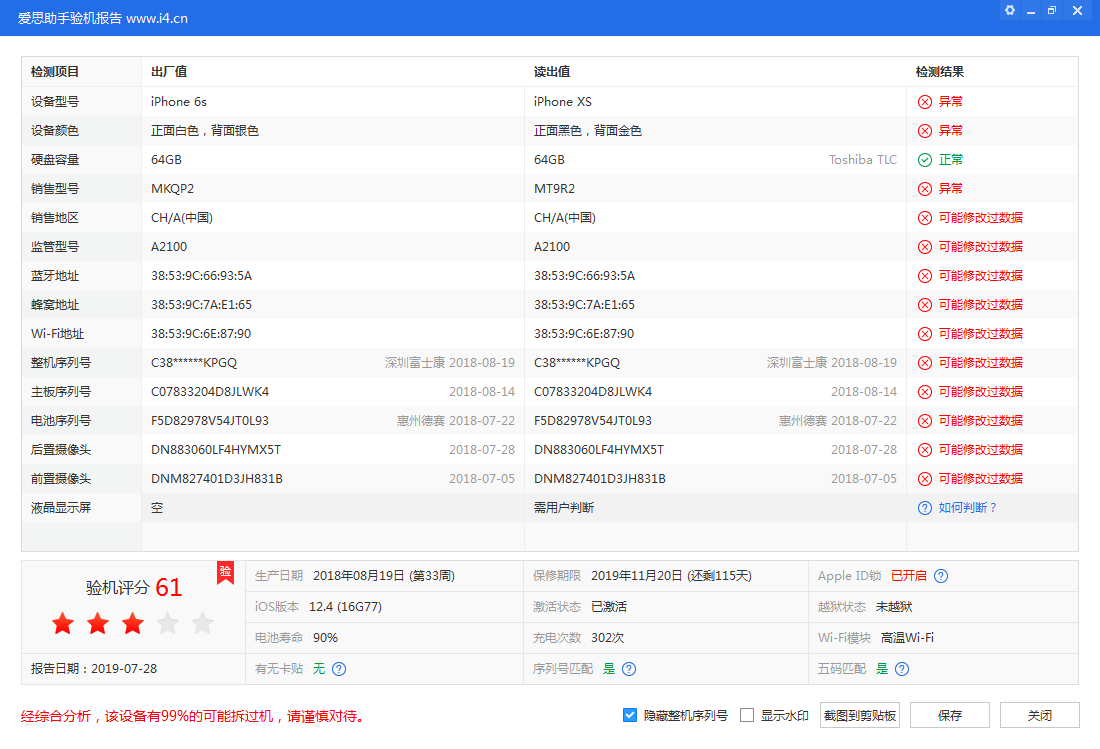The width and height of the screenshot is (1100, 749).
Task: Minimize the report window
Action: pos(1031,10)
